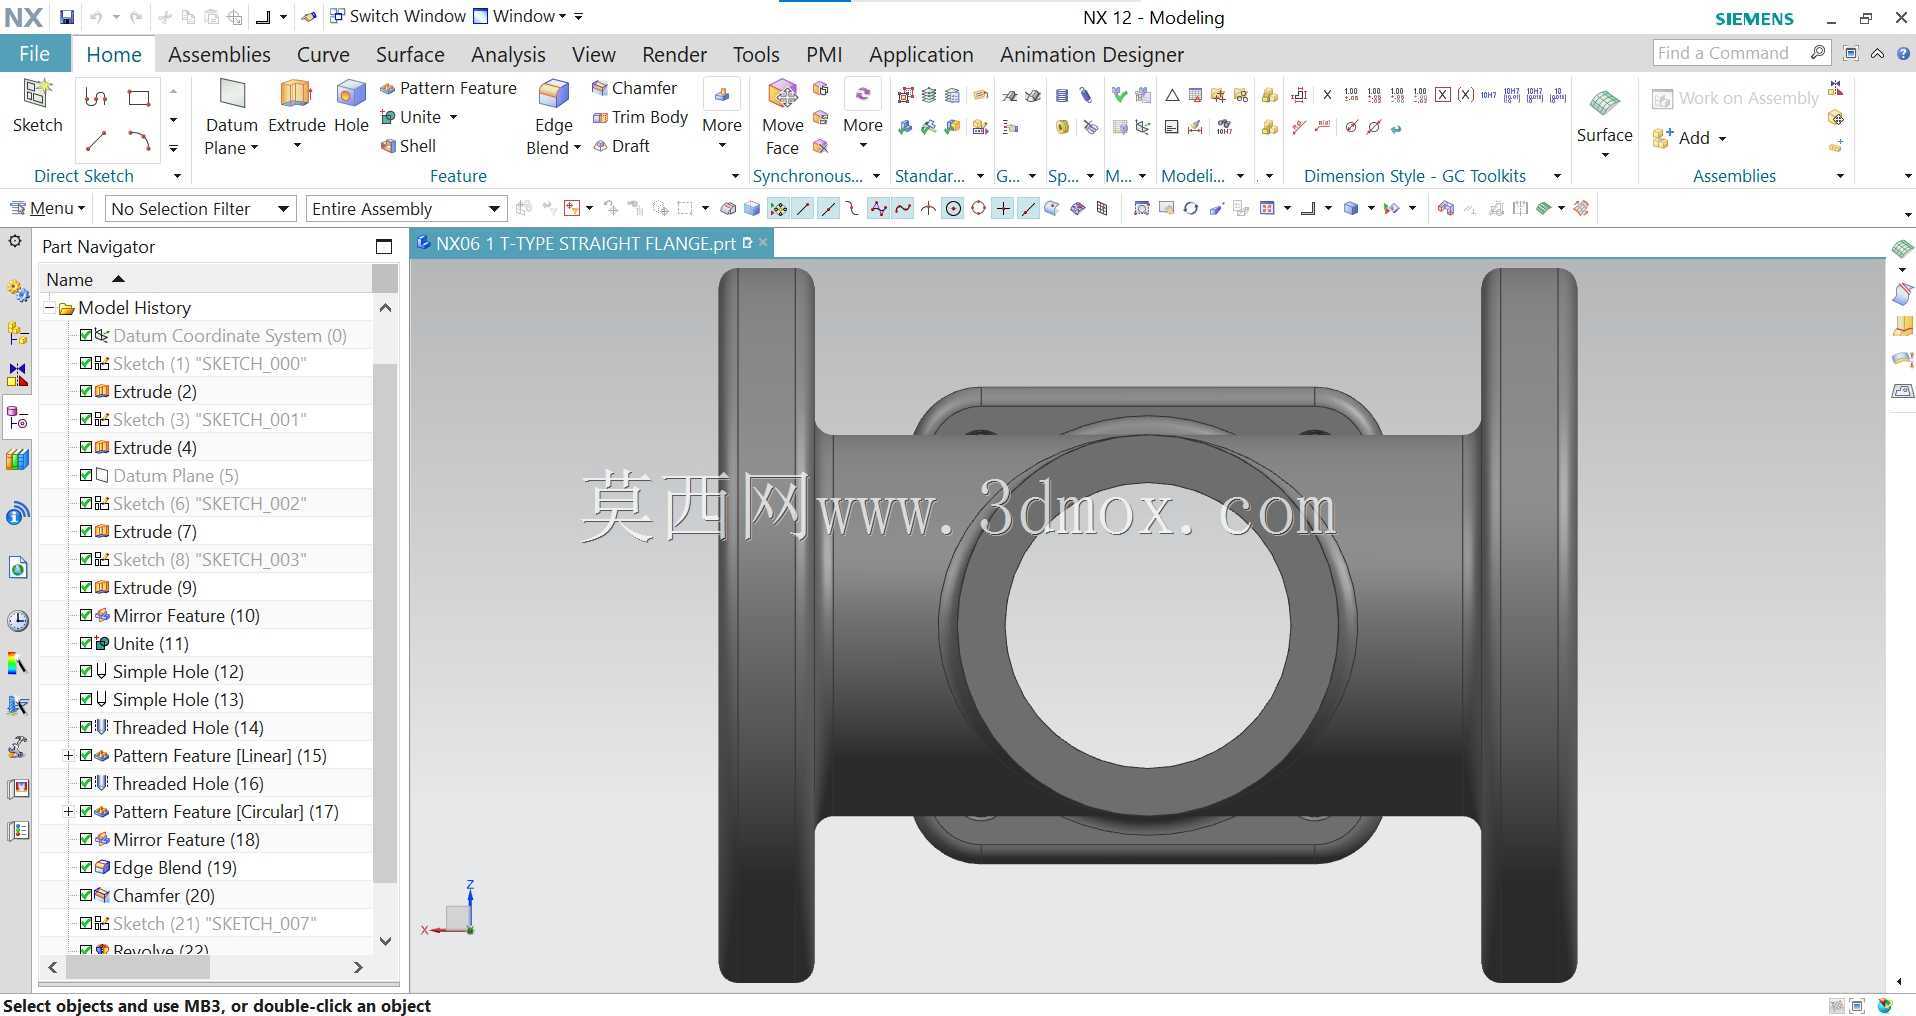Image resolution: width=1916 pixels, height=1016 pixels.
Task: Select the Draft feature tool
Action: click(621, 146)
